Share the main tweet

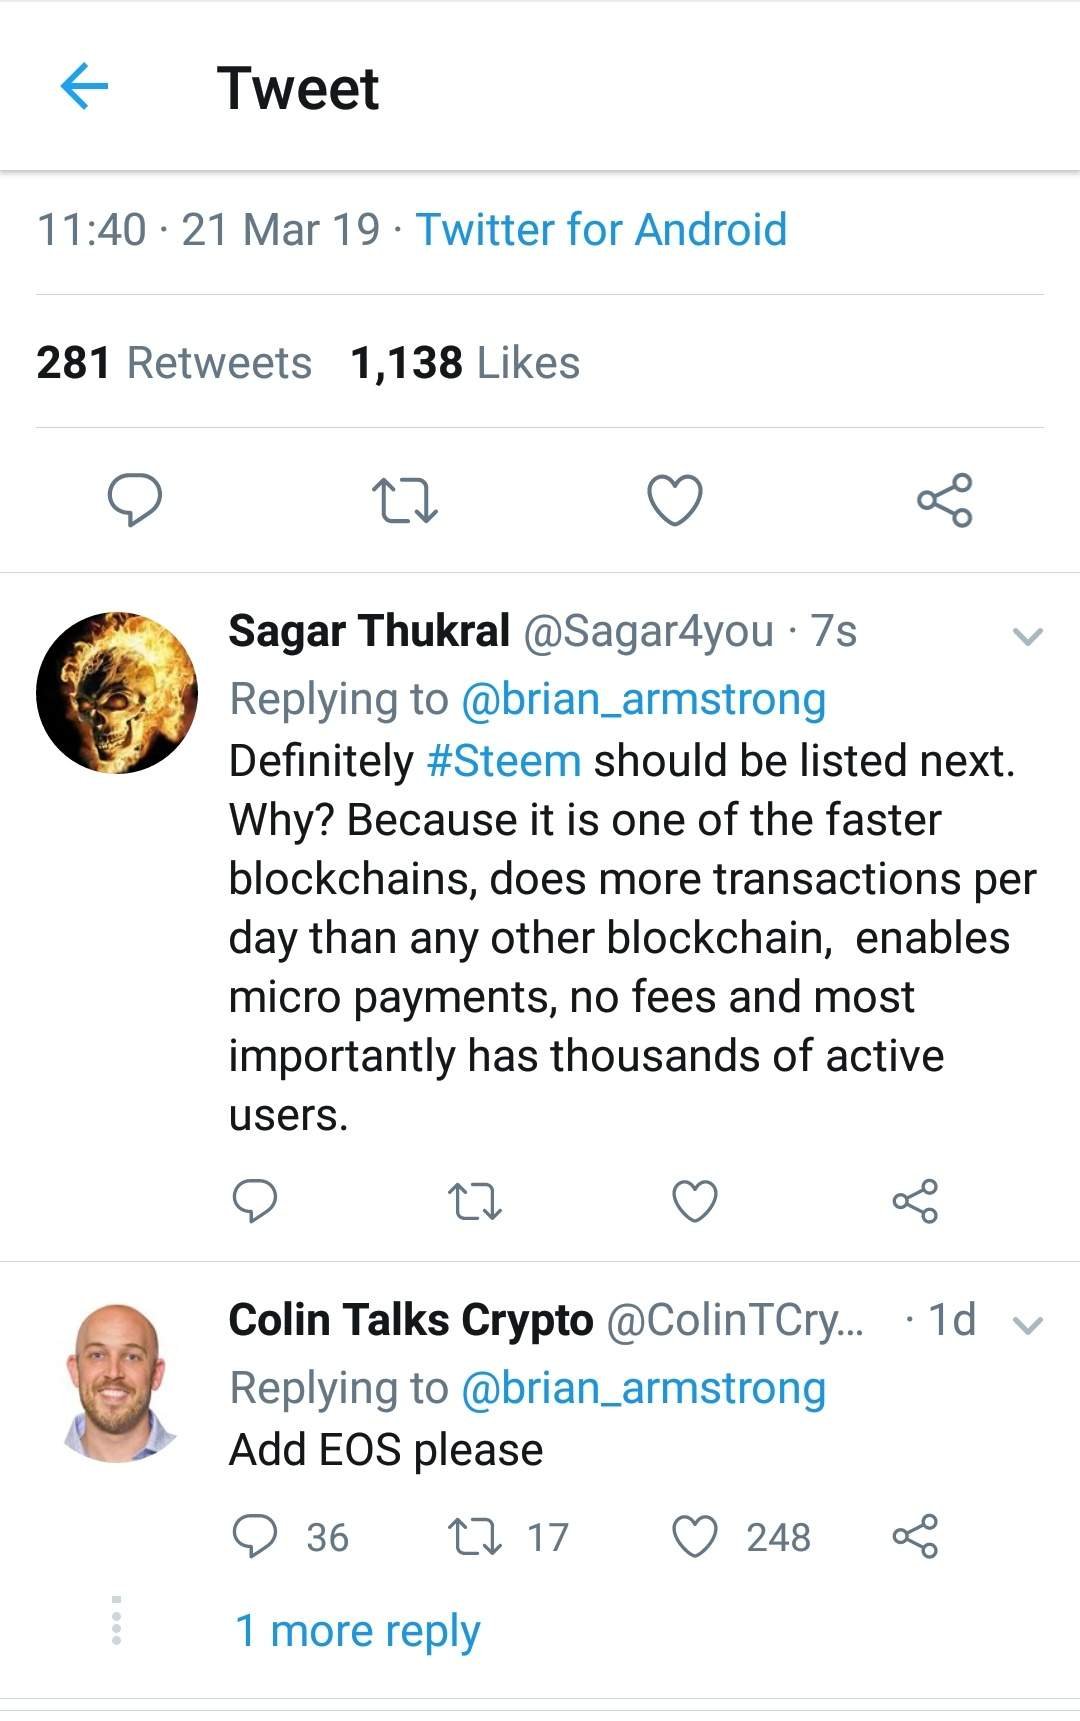[x=944, y=500]
